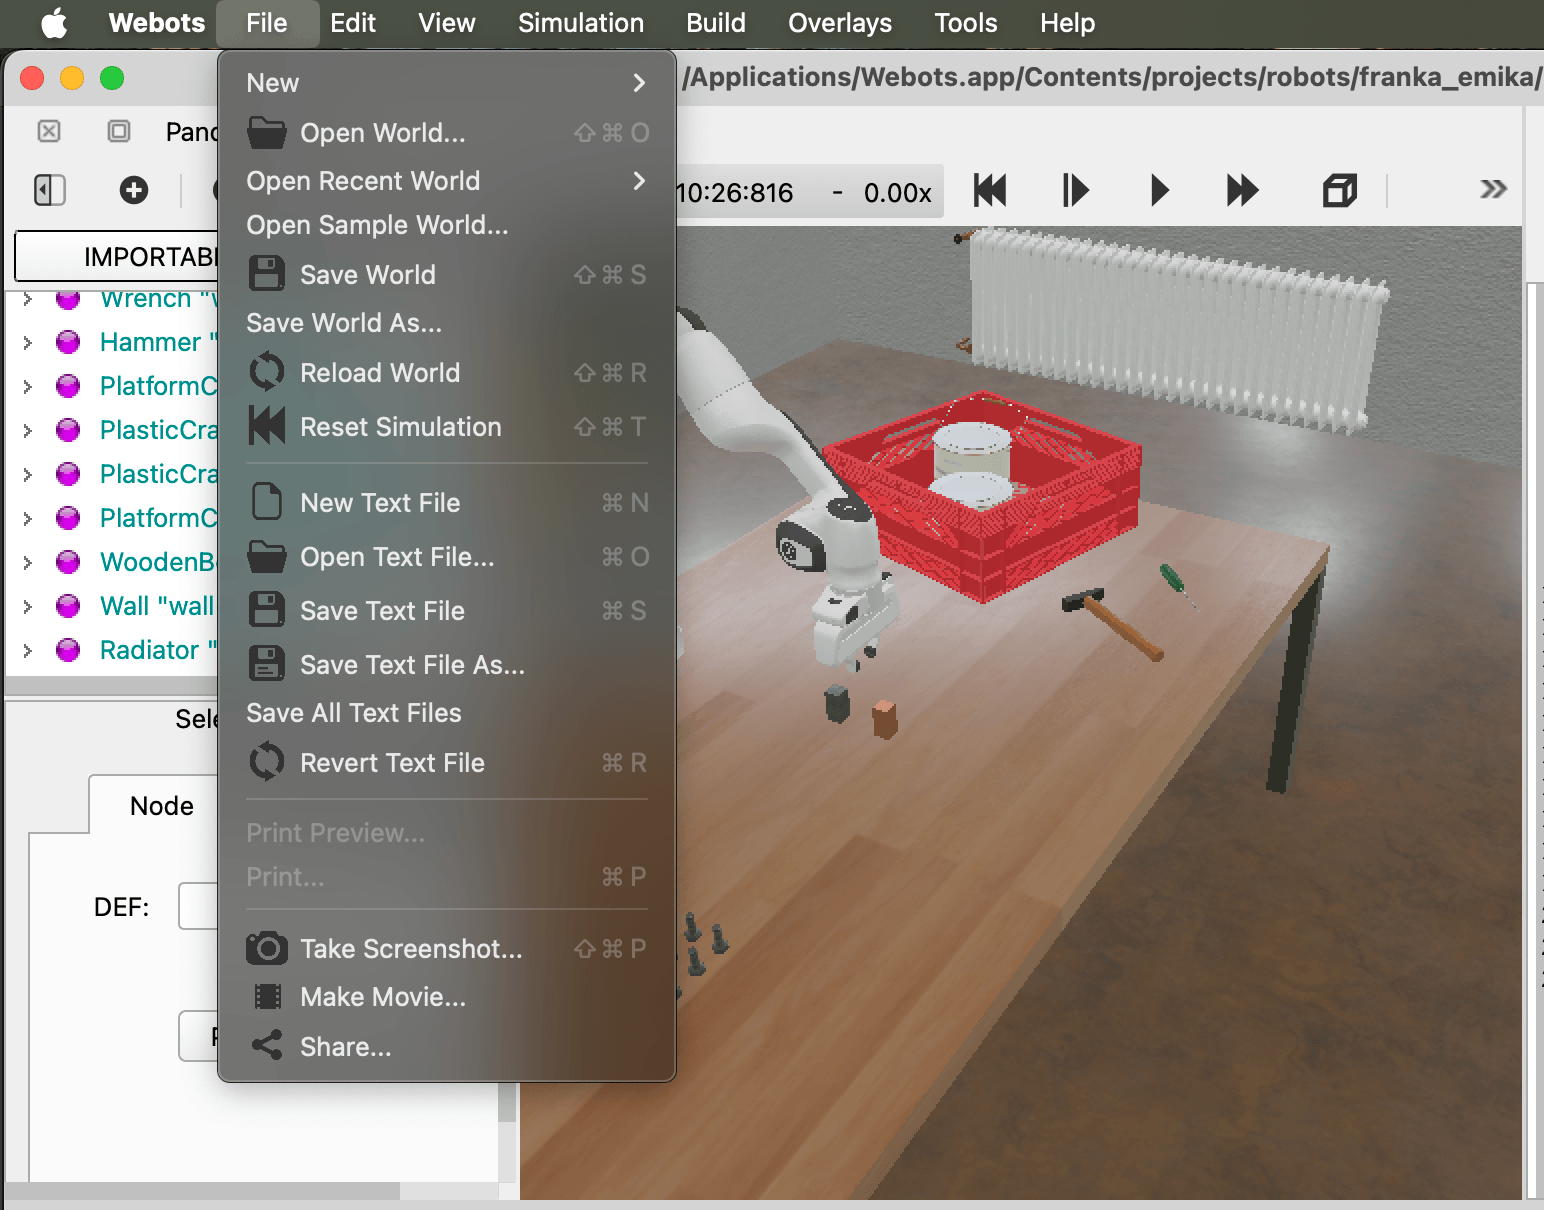The image size is (1544, 1210).
Task: Expand the Hammer node in scene tree
Action: [25, 342]
